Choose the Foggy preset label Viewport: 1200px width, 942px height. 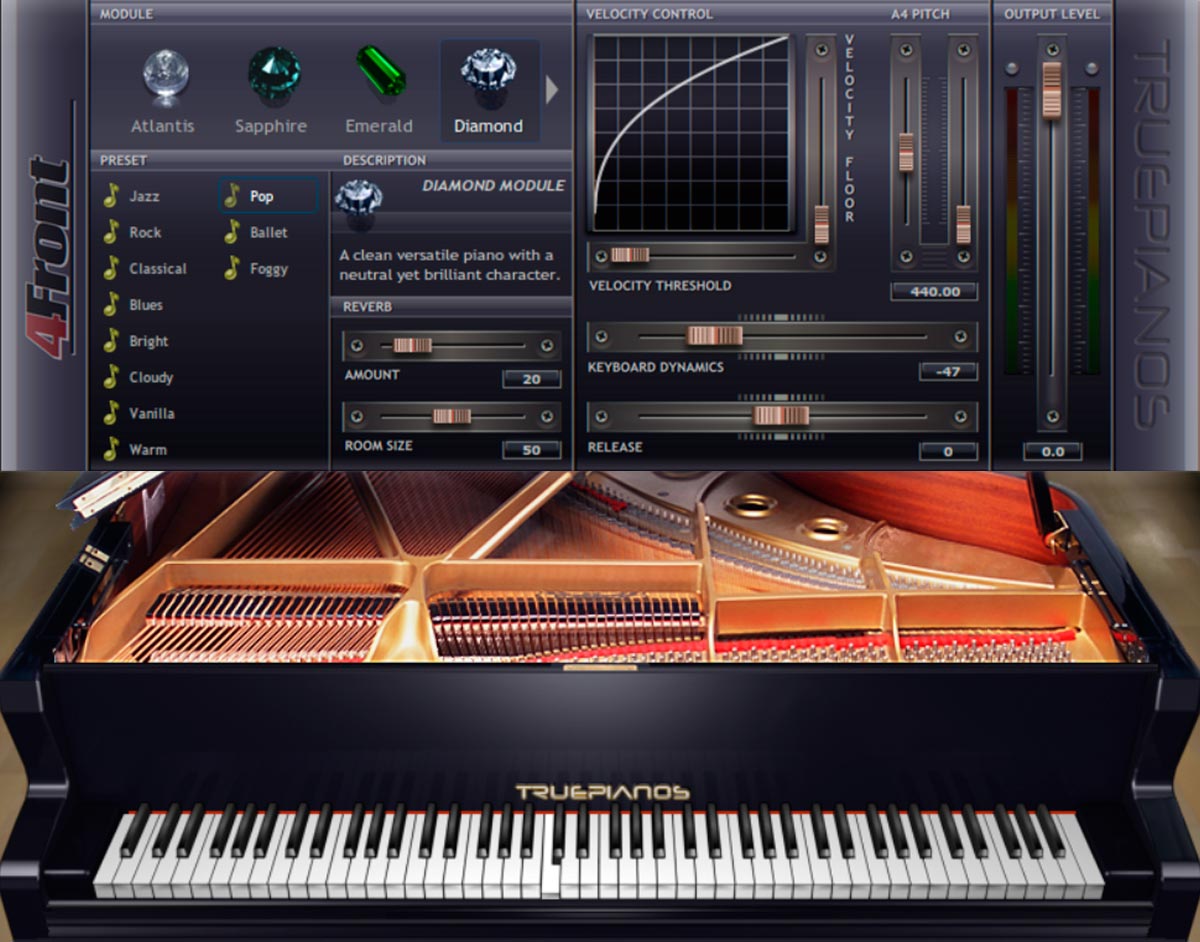pos(269,269)
